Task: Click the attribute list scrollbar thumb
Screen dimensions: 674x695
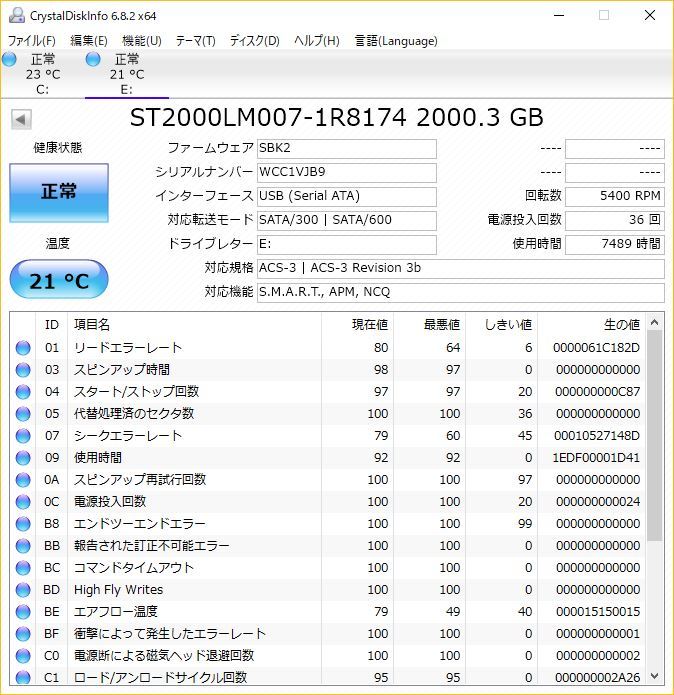Action: [x=655, y=436]
